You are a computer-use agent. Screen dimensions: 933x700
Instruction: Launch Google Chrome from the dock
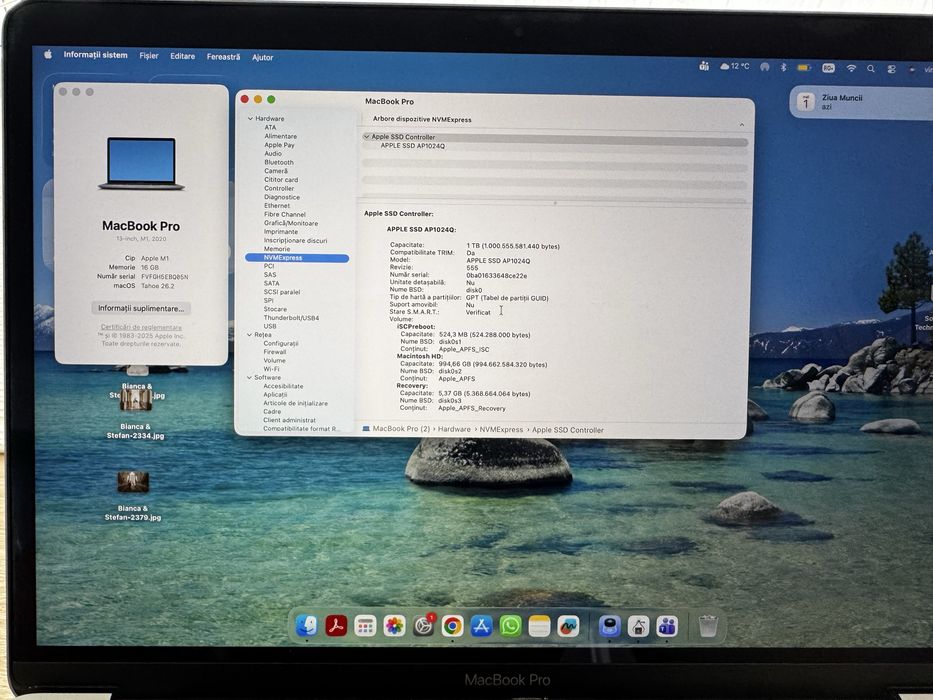[452, 626]
